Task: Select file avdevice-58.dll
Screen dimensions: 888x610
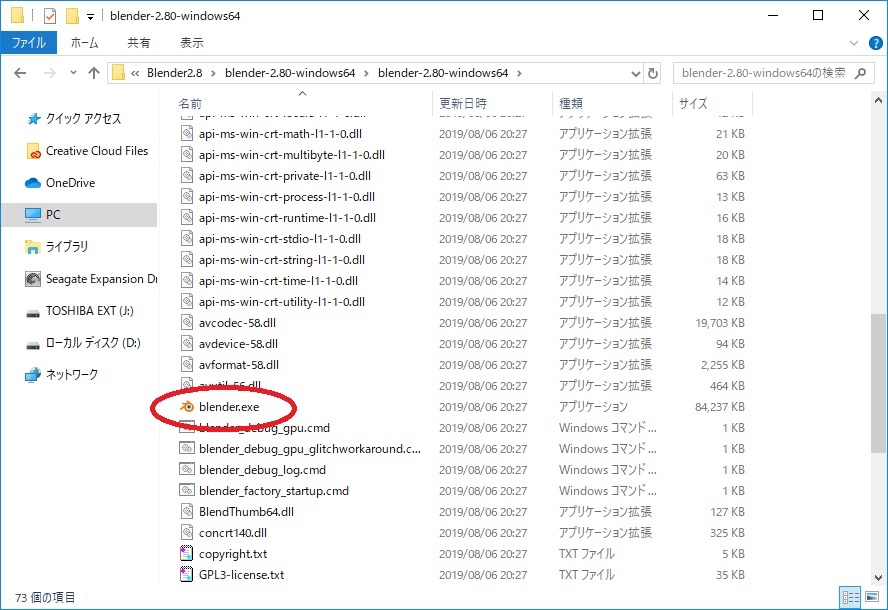Action: [x=238, y=344]
